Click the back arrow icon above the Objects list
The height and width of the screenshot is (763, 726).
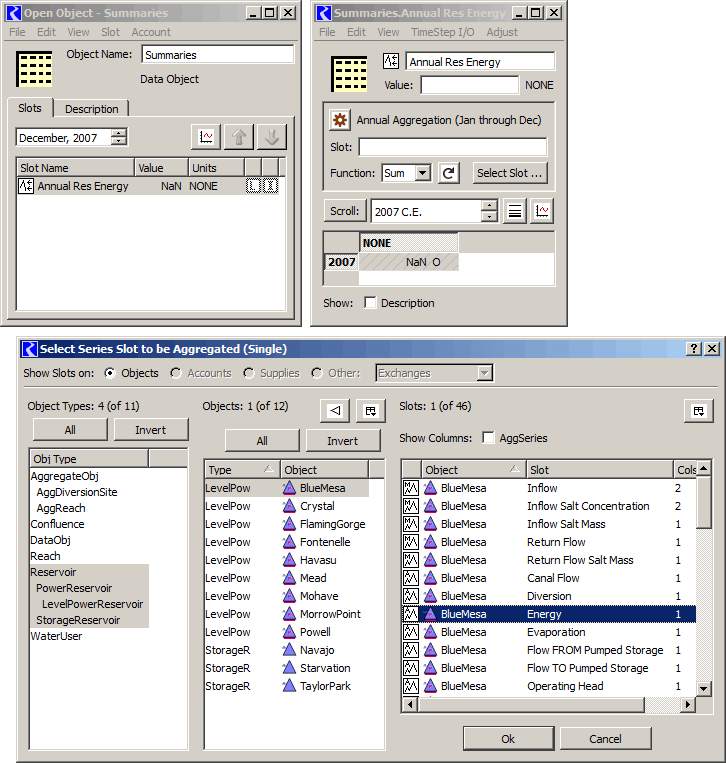click(x=335, y=411)
